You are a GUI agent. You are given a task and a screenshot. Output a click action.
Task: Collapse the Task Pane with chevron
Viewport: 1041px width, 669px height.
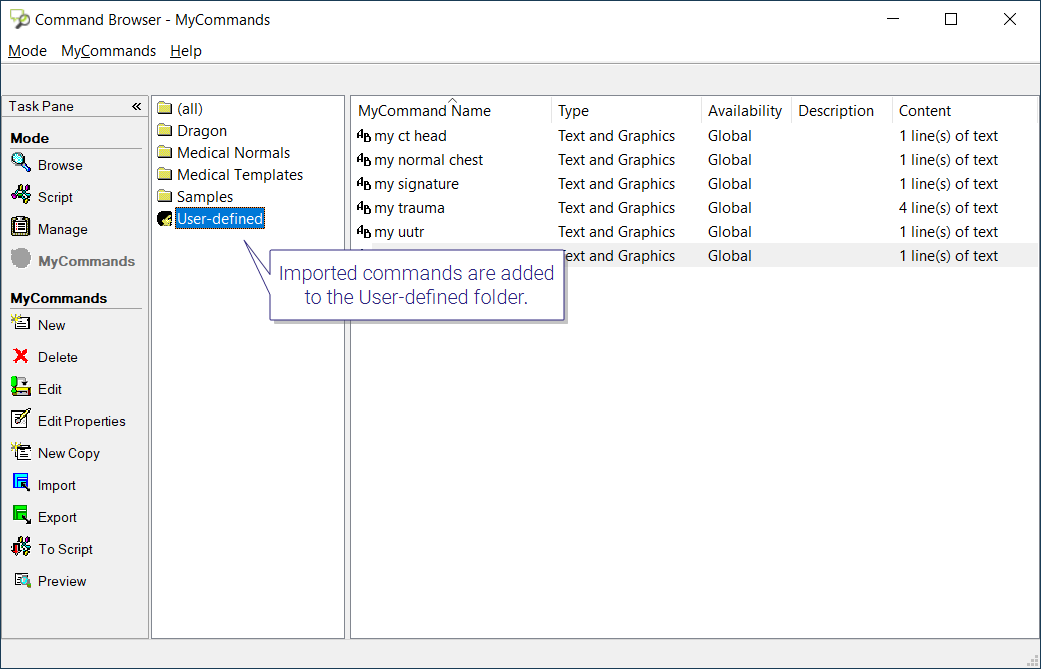point(136,106)
